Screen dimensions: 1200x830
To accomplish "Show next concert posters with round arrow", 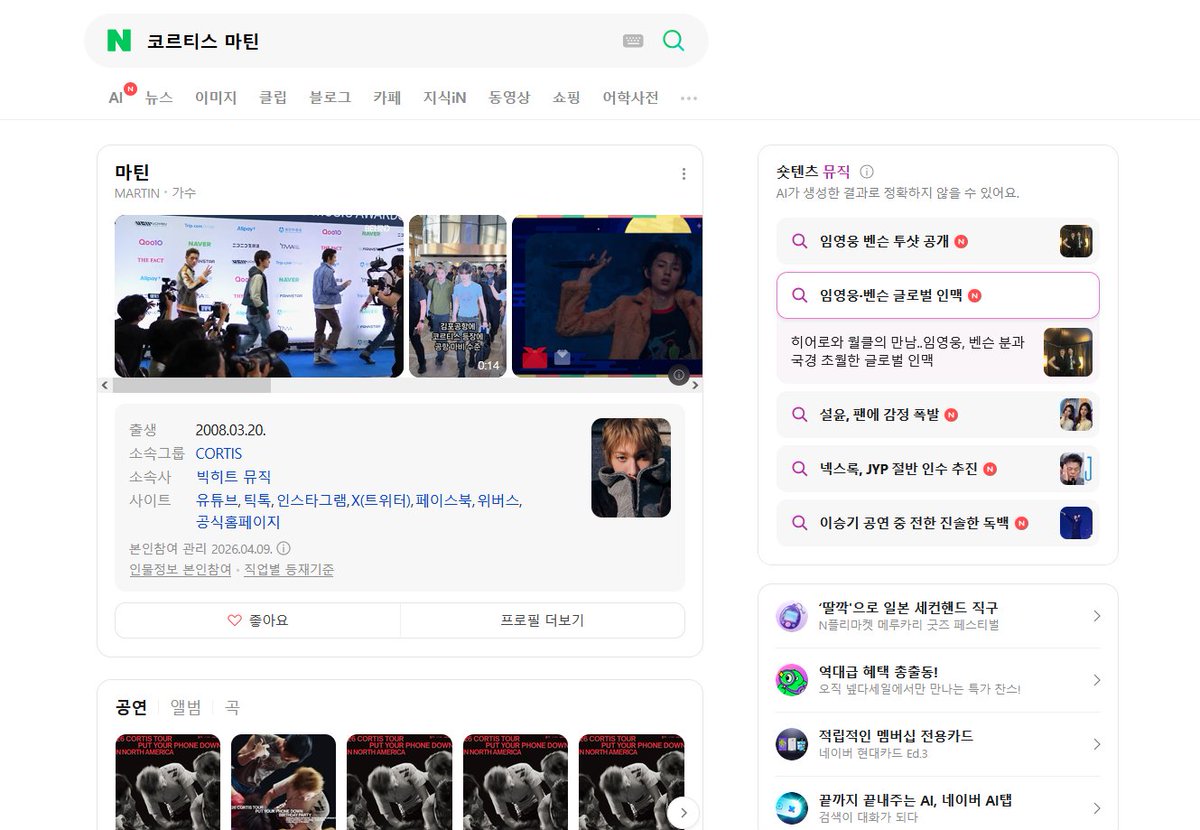I will (683, 813).
